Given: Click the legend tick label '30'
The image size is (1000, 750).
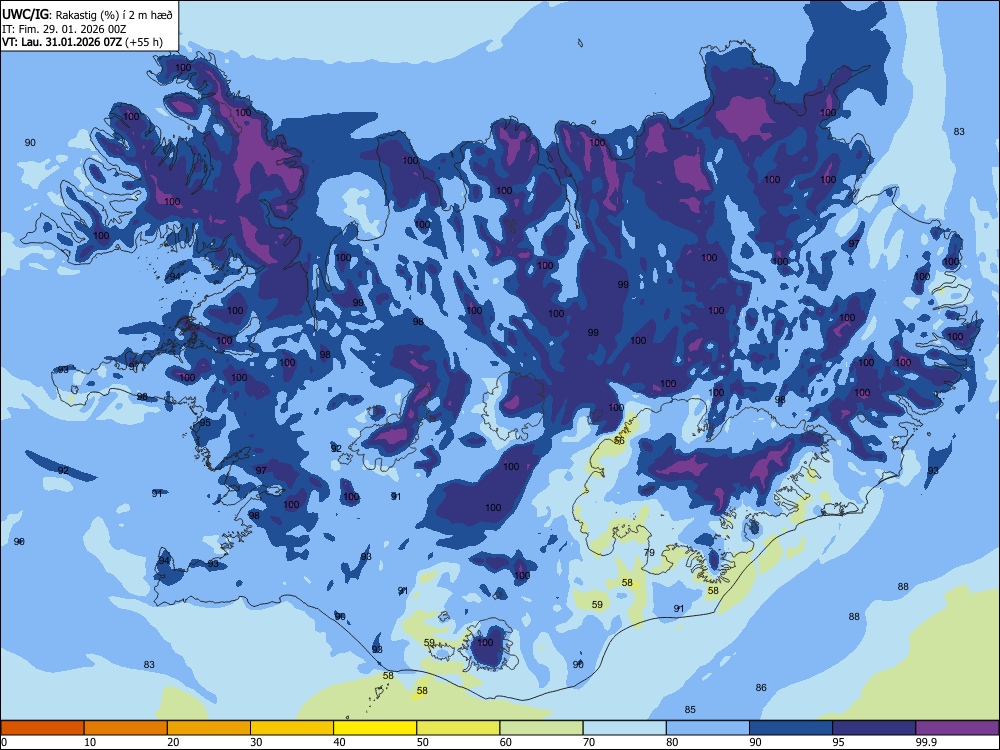Looking at the screenshot, I should [256, 742].
